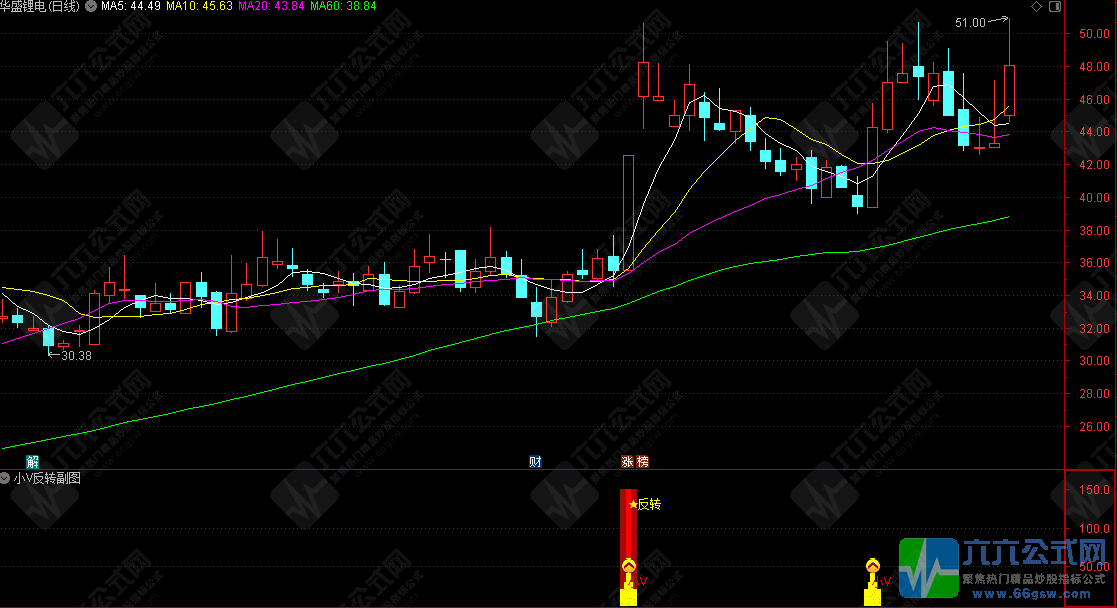The height and width of the screenshot is (608, 1117).
Task: Click the ★反转 reversal signal label
Action: point(644,504)
